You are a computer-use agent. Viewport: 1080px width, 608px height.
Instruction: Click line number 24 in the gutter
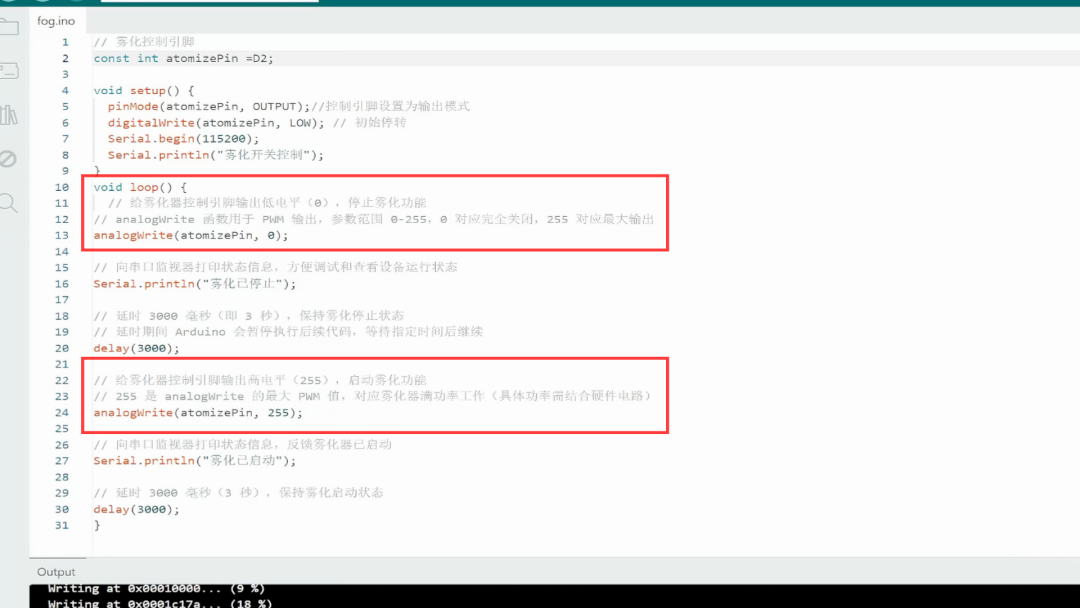tap(62, 412)
